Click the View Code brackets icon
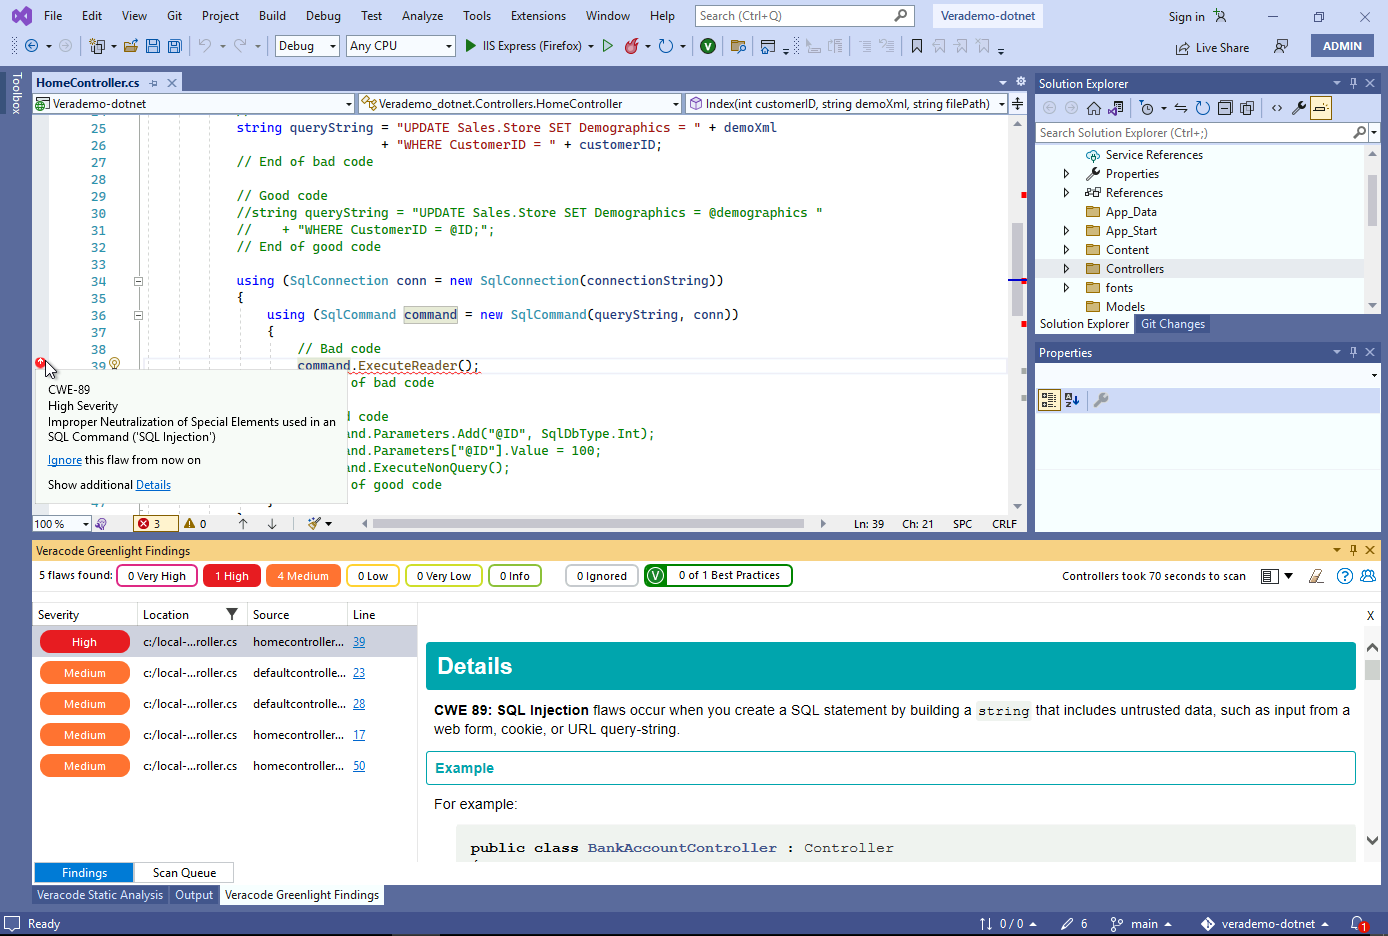This screenshot has height=936, width=1388. pyautogui.click(x=1277, y=108)
